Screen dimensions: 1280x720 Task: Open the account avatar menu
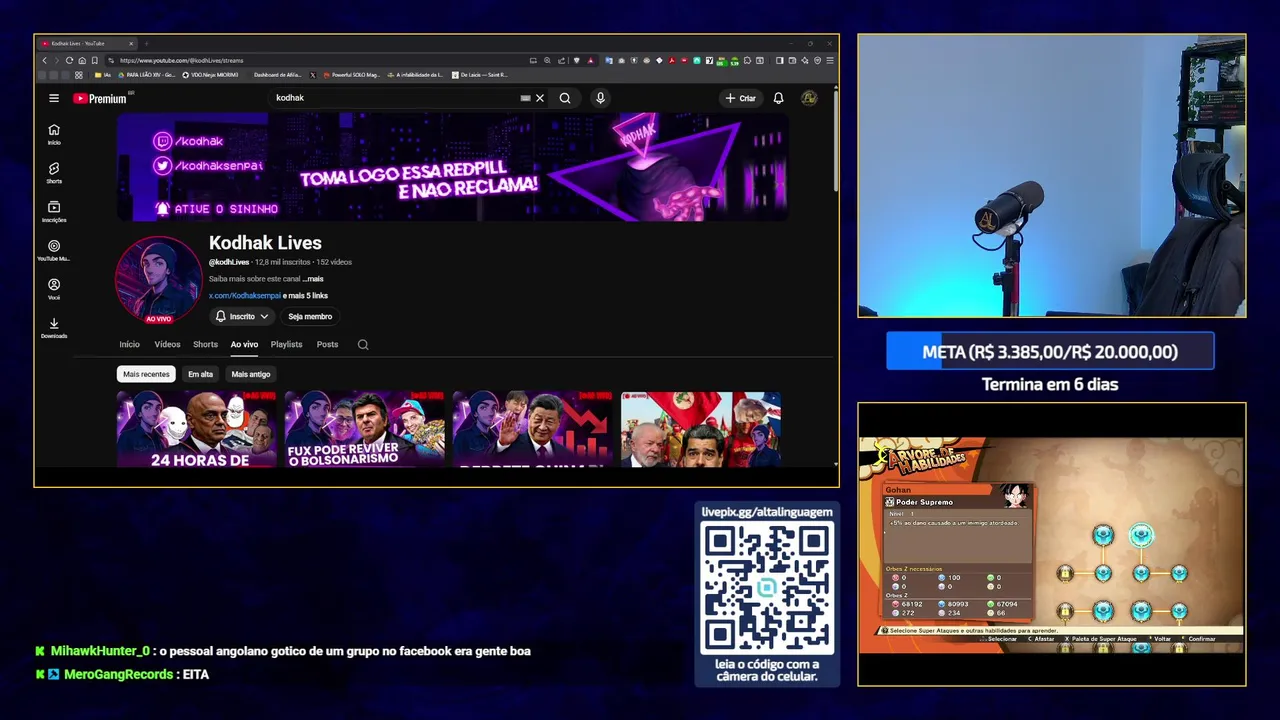809,98
